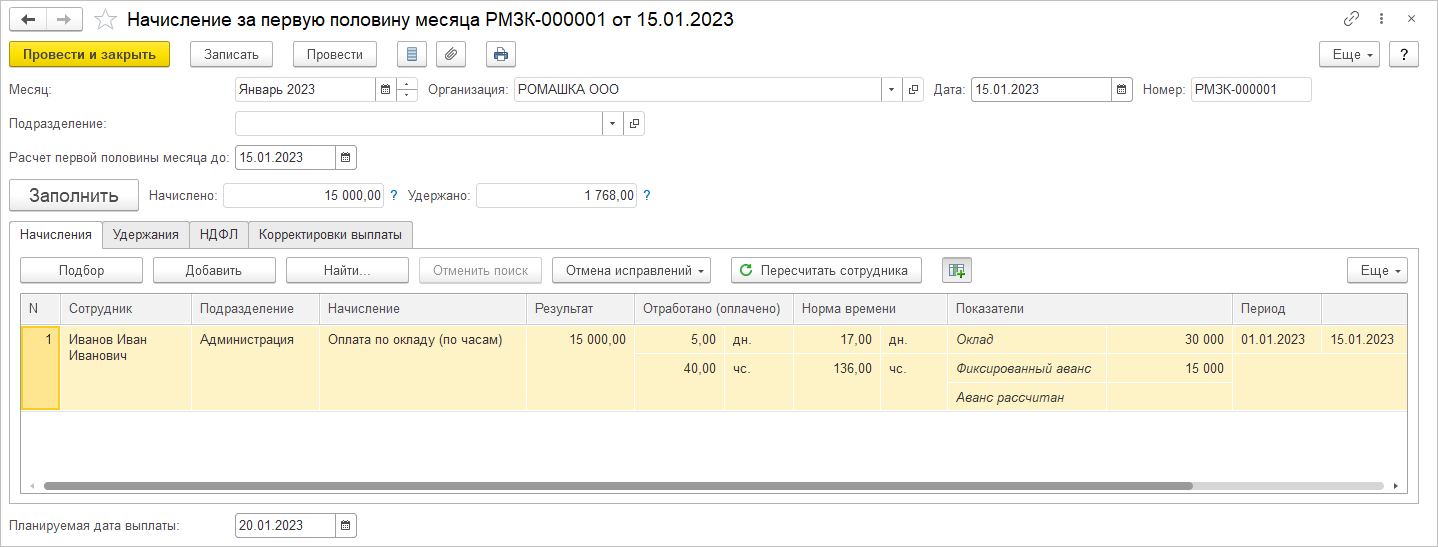Open the help question mark button
This screenshot has height=547, width=1438.
(1404, 54)
